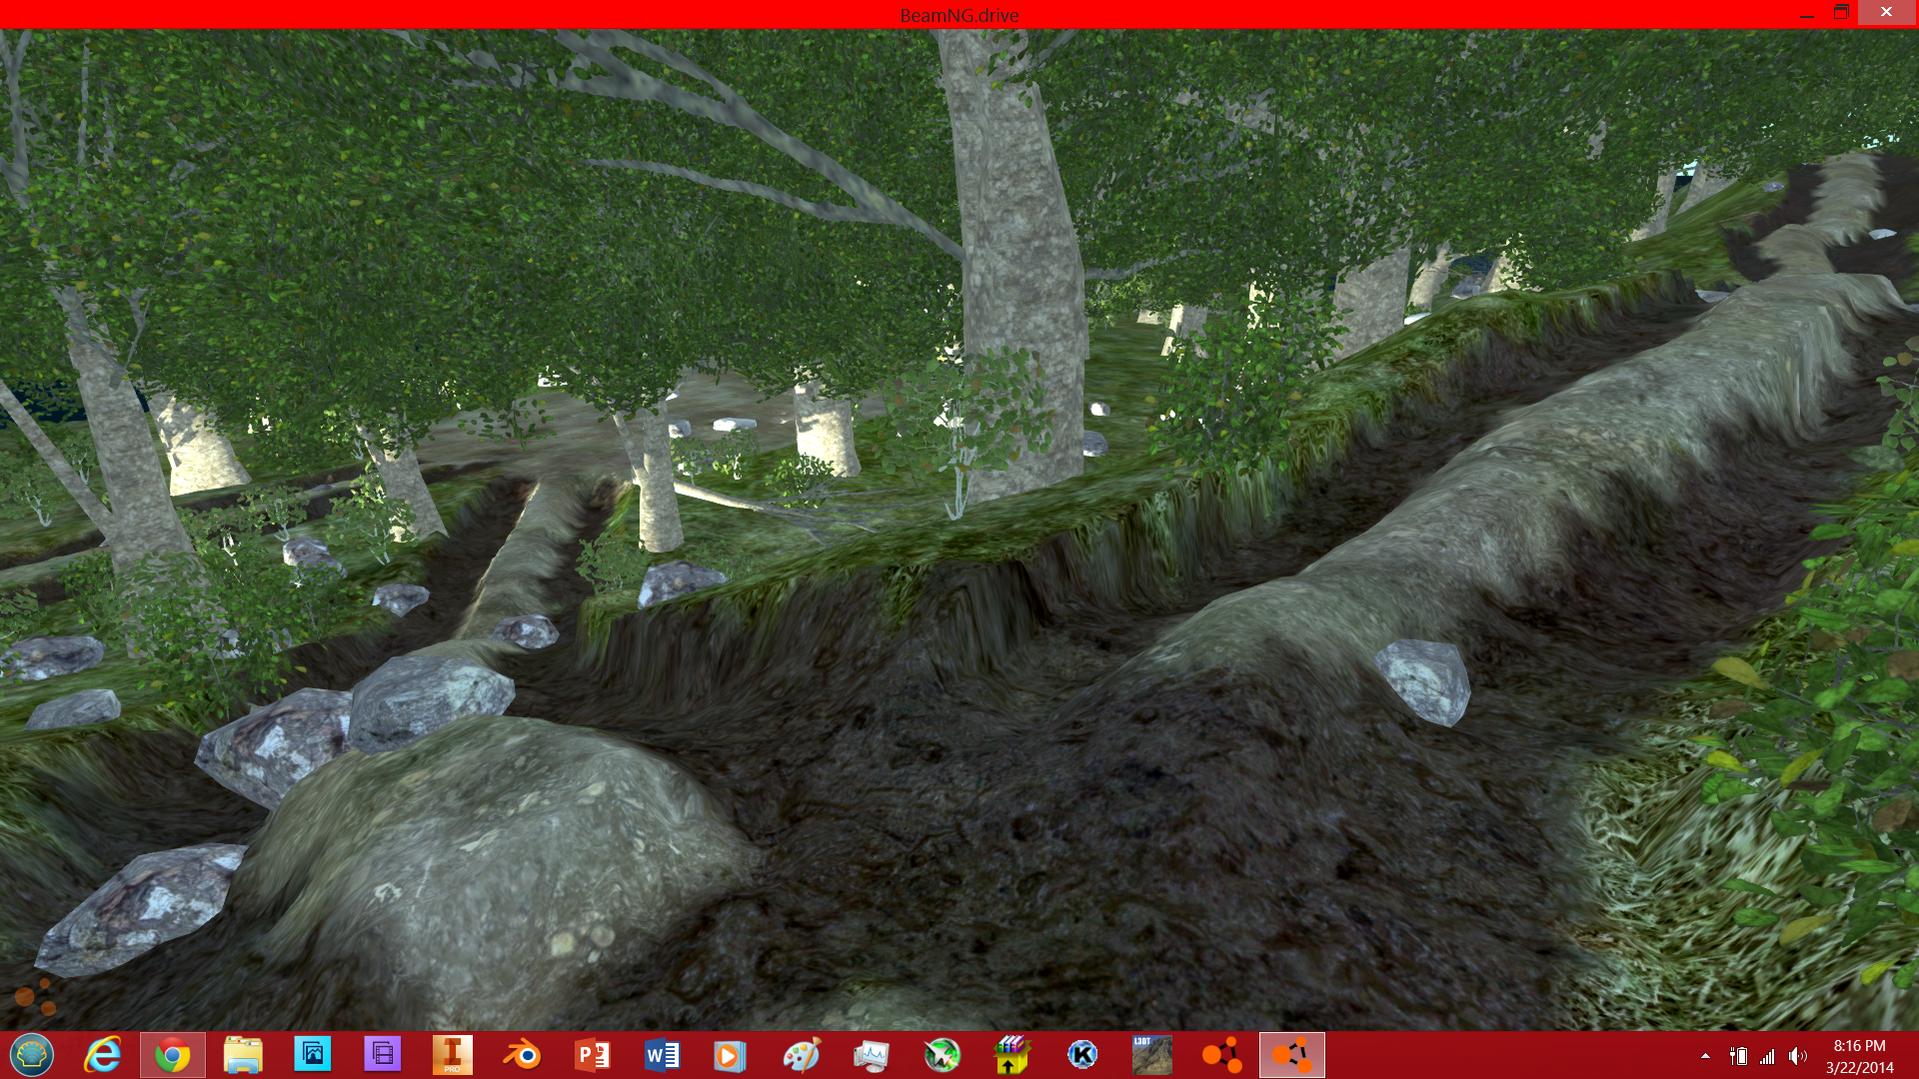Click the non-highlighted orange BeamNG taskbar icon
The height and width of the screenshot is (1079, 1919).
click(1222, 1055)
